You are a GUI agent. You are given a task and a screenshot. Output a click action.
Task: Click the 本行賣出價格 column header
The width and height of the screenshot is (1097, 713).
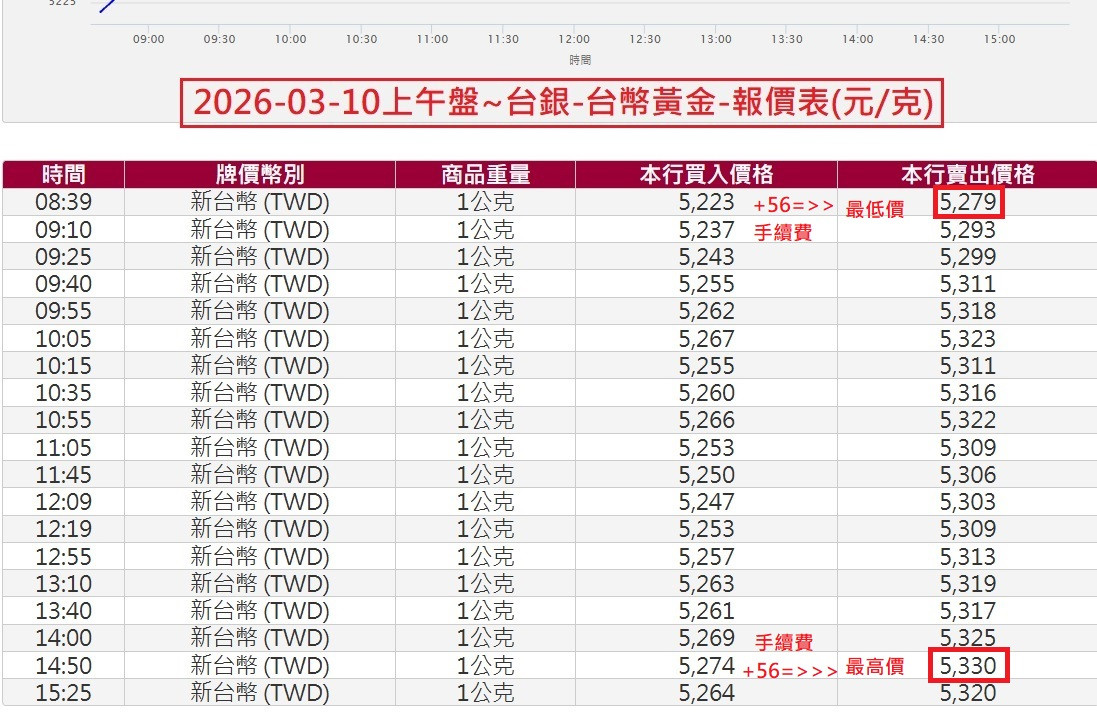point(968,174)
